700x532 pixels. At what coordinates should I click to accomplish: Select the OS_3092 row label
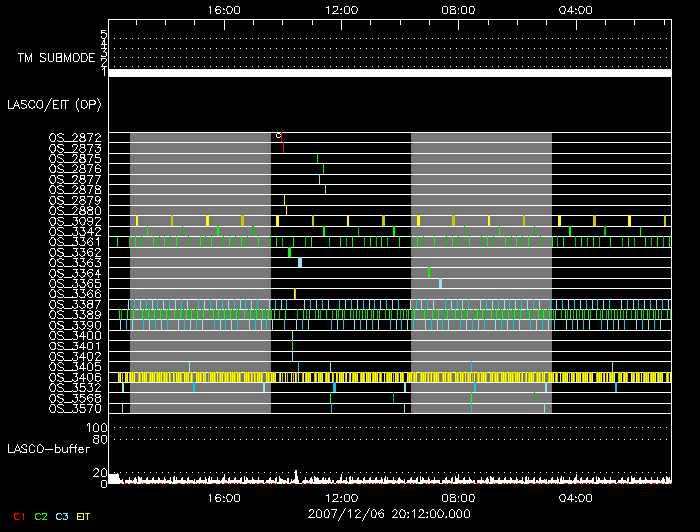click(75, 220)
